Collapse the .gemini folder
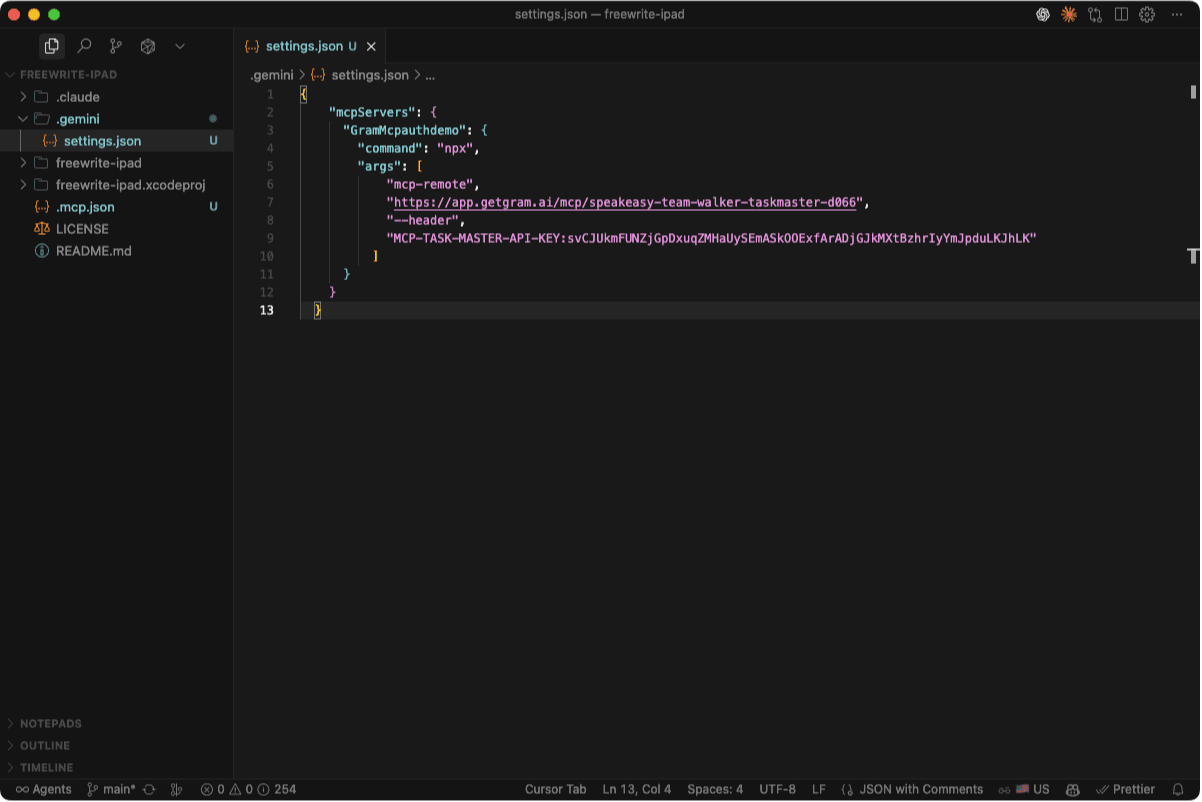 click(x=22, y=118)
